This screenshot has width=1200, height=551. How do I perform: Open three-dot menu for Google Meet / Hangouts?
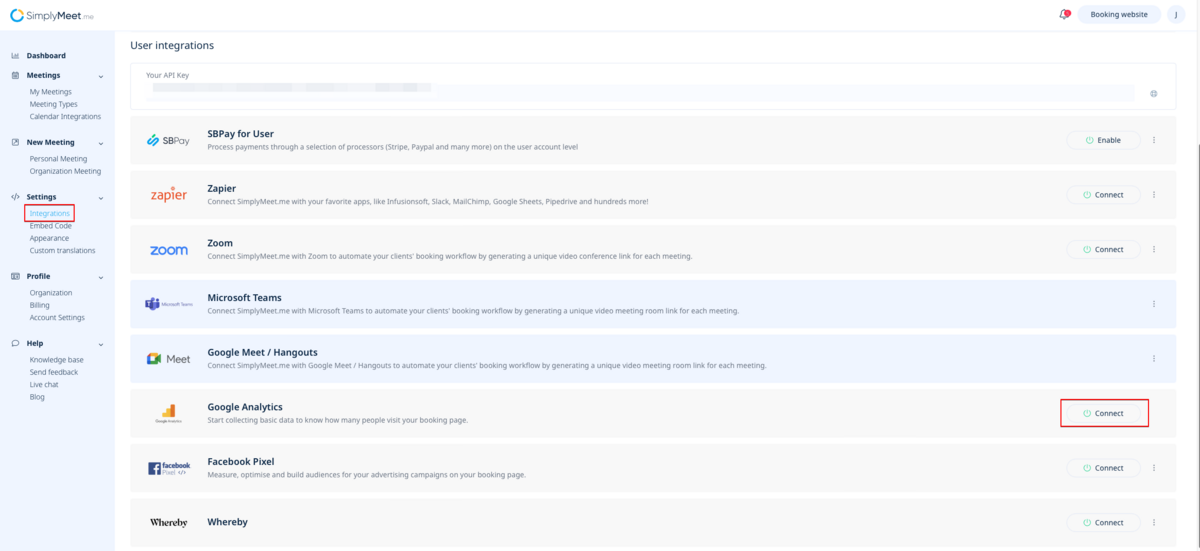pos(1154,359)
